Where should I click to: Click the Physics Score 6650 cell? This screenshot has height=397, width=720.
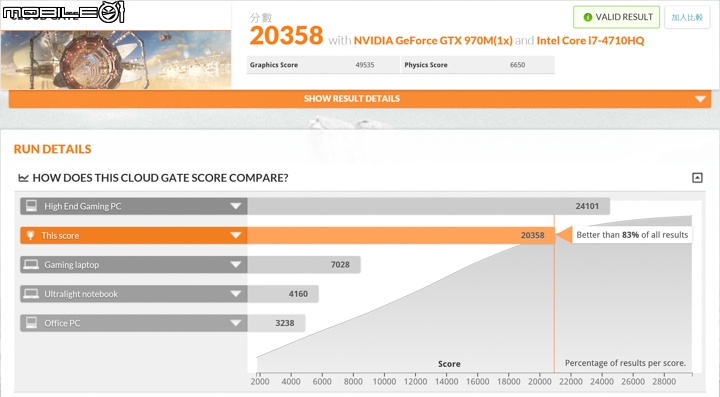coord(478,65)
